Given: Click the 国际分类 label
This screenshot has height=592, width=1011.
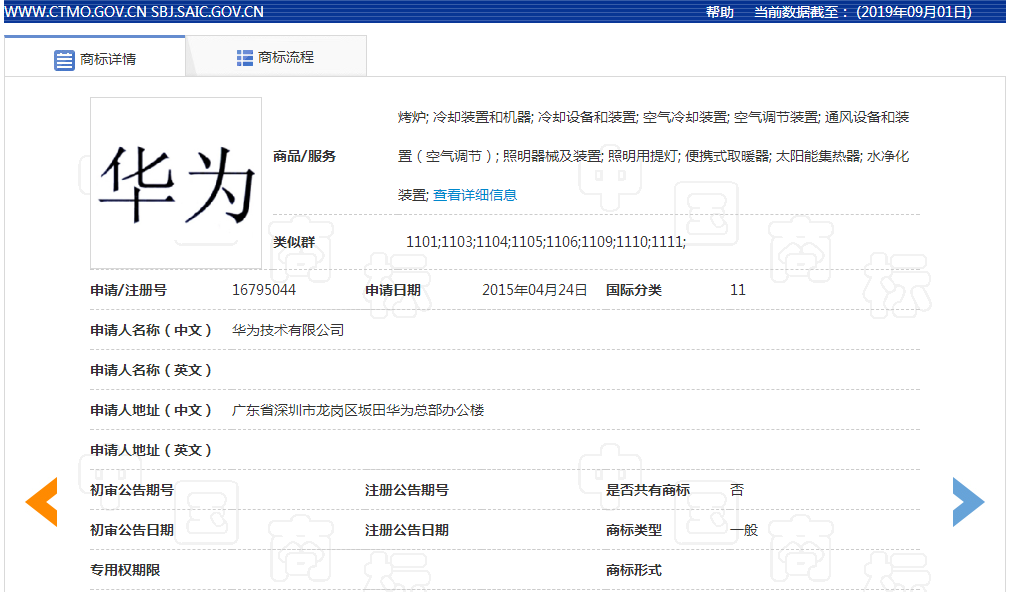Looking at the screenshot, I should pyautogui.click(x=634, y=290).
